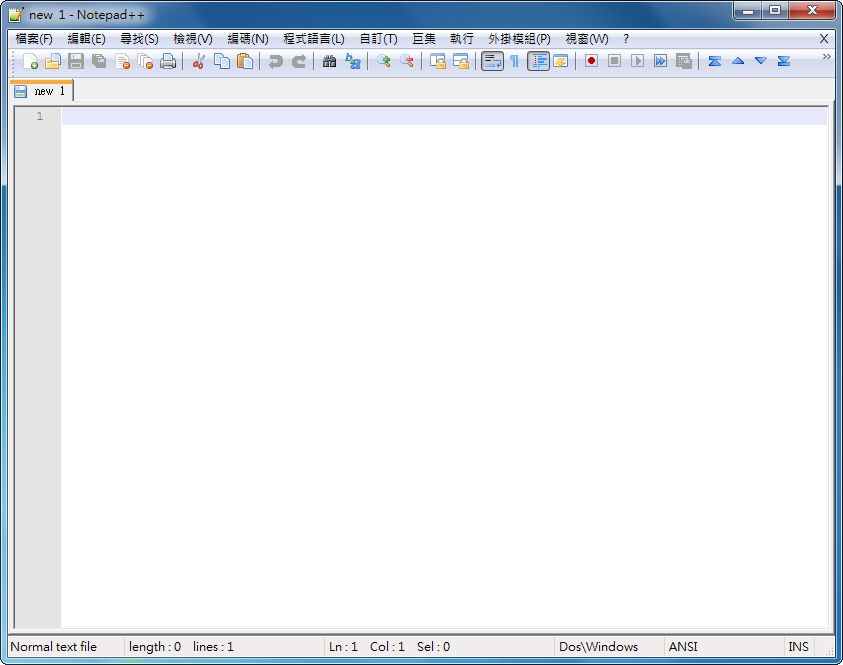The height and width of the screenshot is (665, 843).
Task: Open the 檔案(F) menu
Action: (34, 39)
